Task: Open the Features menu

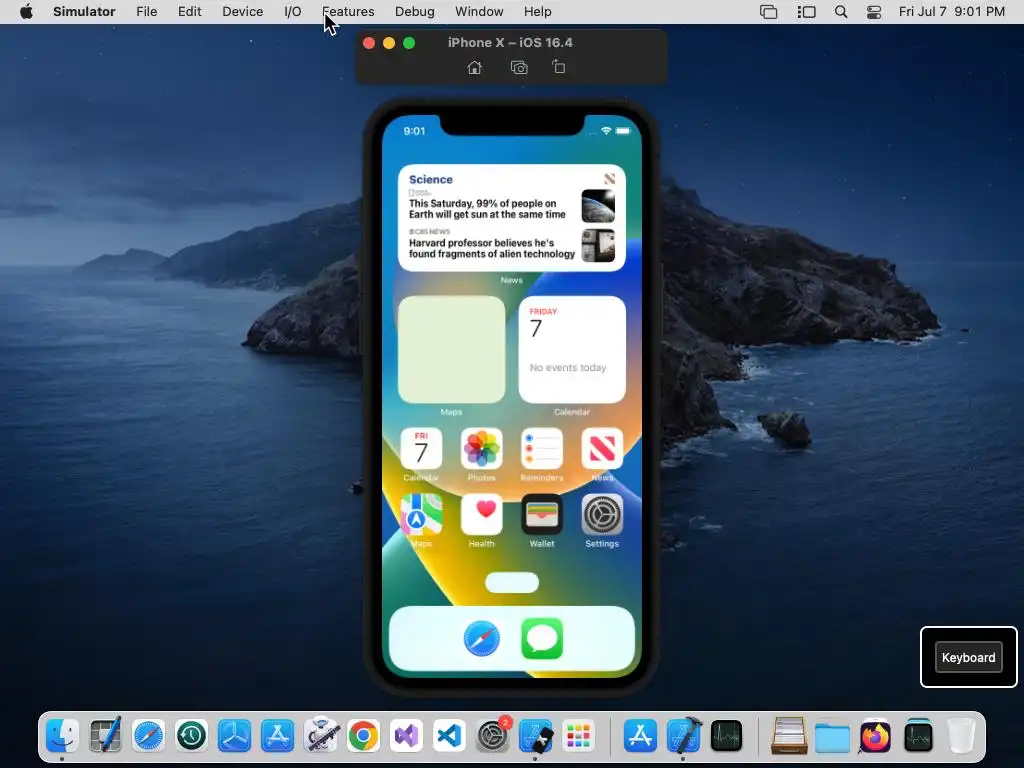Action: click(x=348, y=12)
